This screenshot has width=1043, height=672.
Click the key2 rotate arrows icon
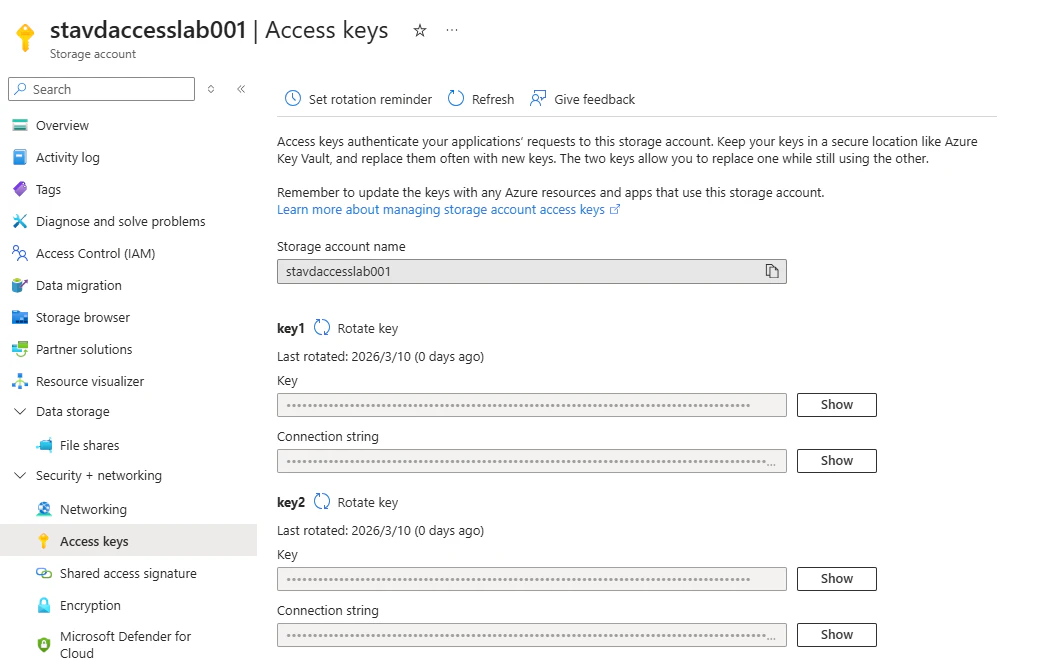(x=322, y=502)
